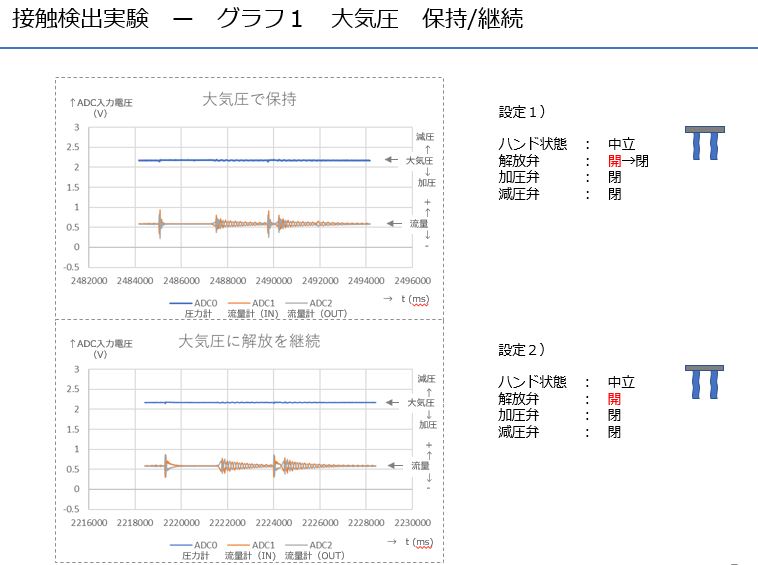
Task: Click the 大気圧 arrow in the top chart
Action: 392,160
